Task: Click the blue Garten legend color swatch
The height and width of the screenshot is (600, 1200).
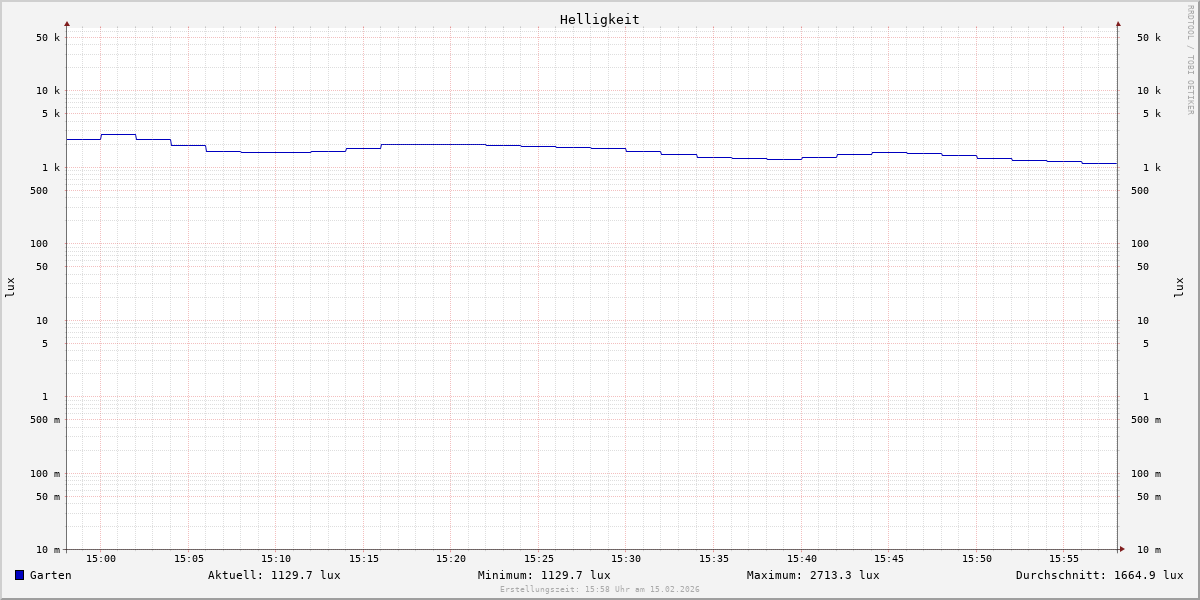Action: click(x=19, y=575)
